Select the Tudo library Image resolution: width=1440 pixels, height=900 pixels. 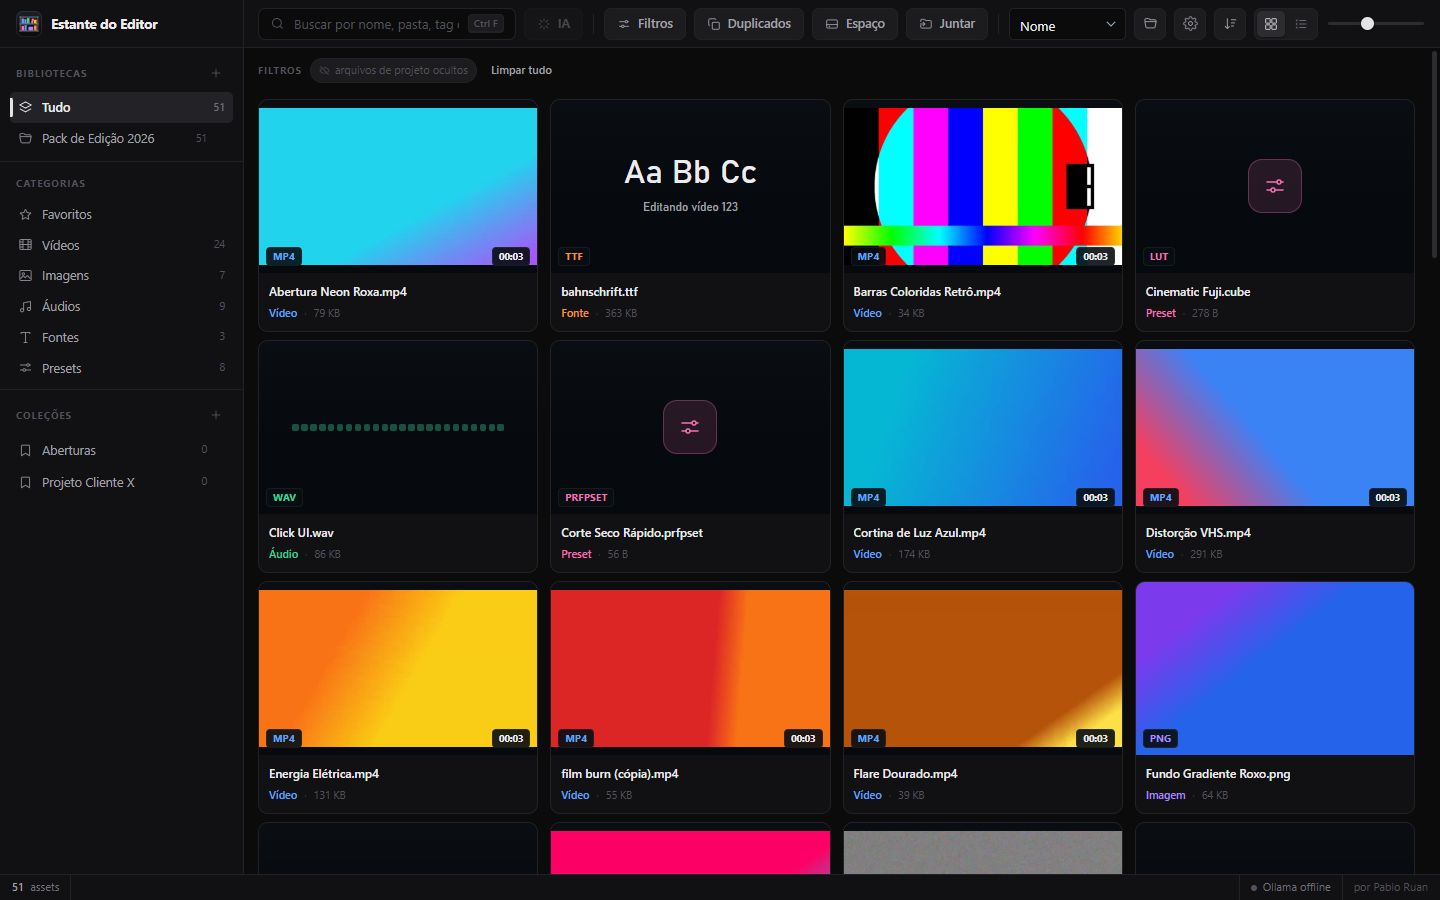tap(122, 107)
